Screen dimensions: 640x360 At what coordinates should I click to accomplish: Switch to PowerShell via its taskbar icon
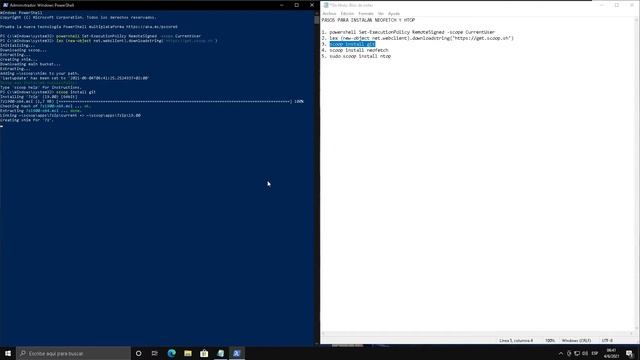[237, 353]
